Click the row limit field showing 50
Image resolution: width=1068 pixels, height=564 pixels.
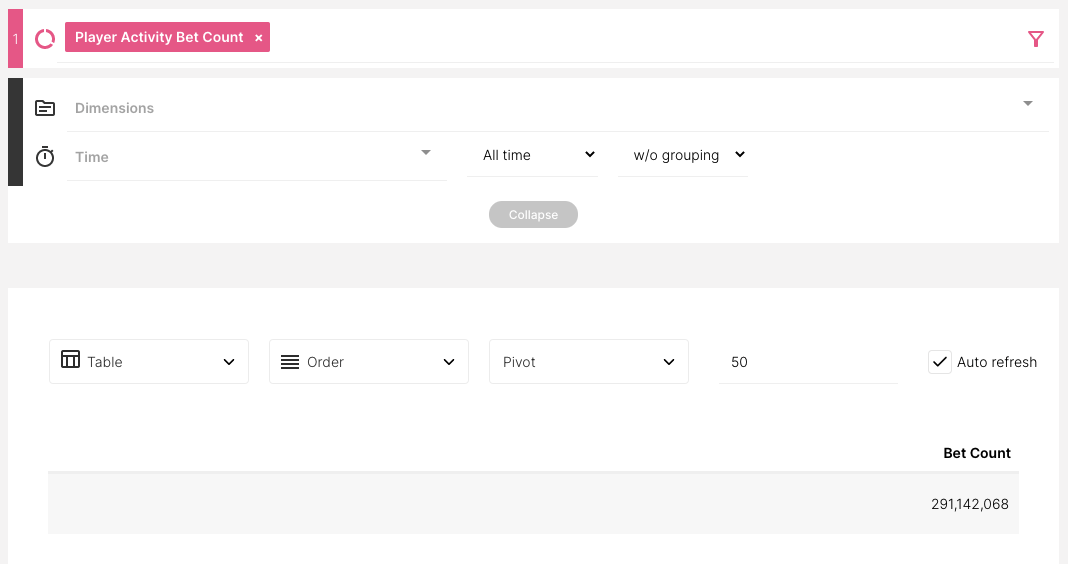pyautogui.click(x=807, y=362)
